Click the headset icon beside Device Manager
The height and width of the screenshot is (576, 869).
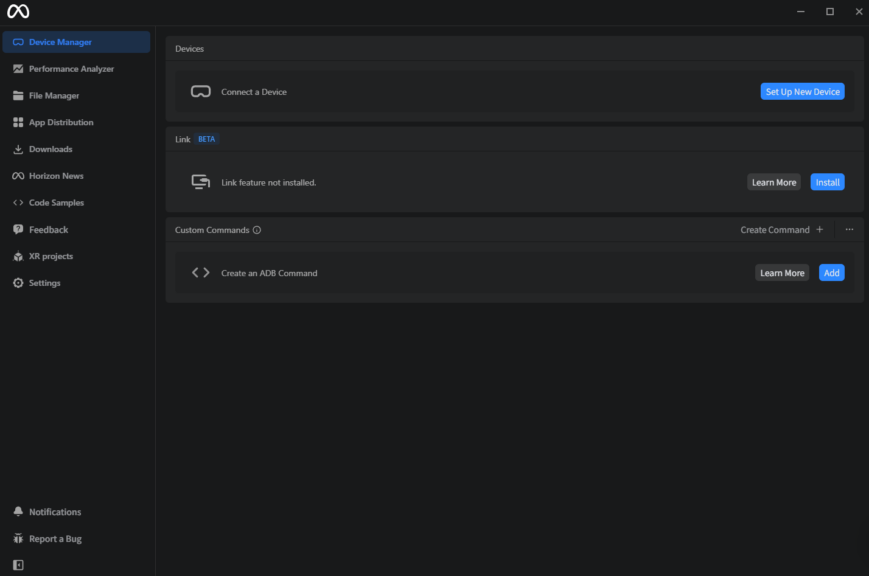[18, 42]
